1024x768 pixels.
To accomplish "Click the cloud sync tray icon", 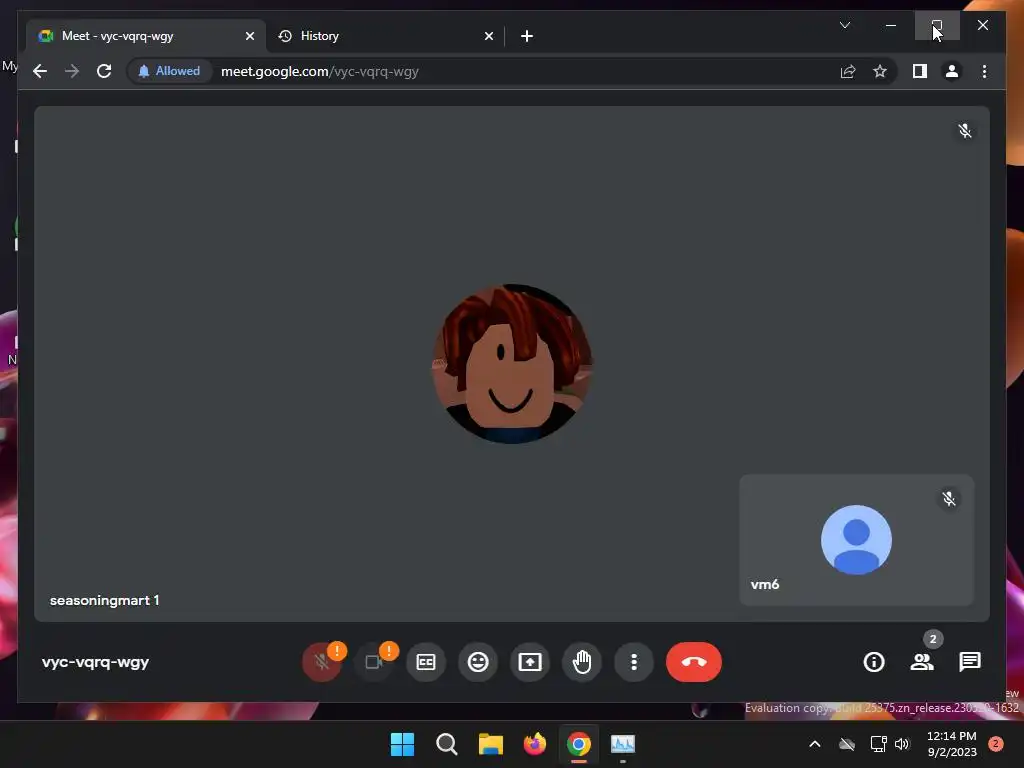I will 846,744.
